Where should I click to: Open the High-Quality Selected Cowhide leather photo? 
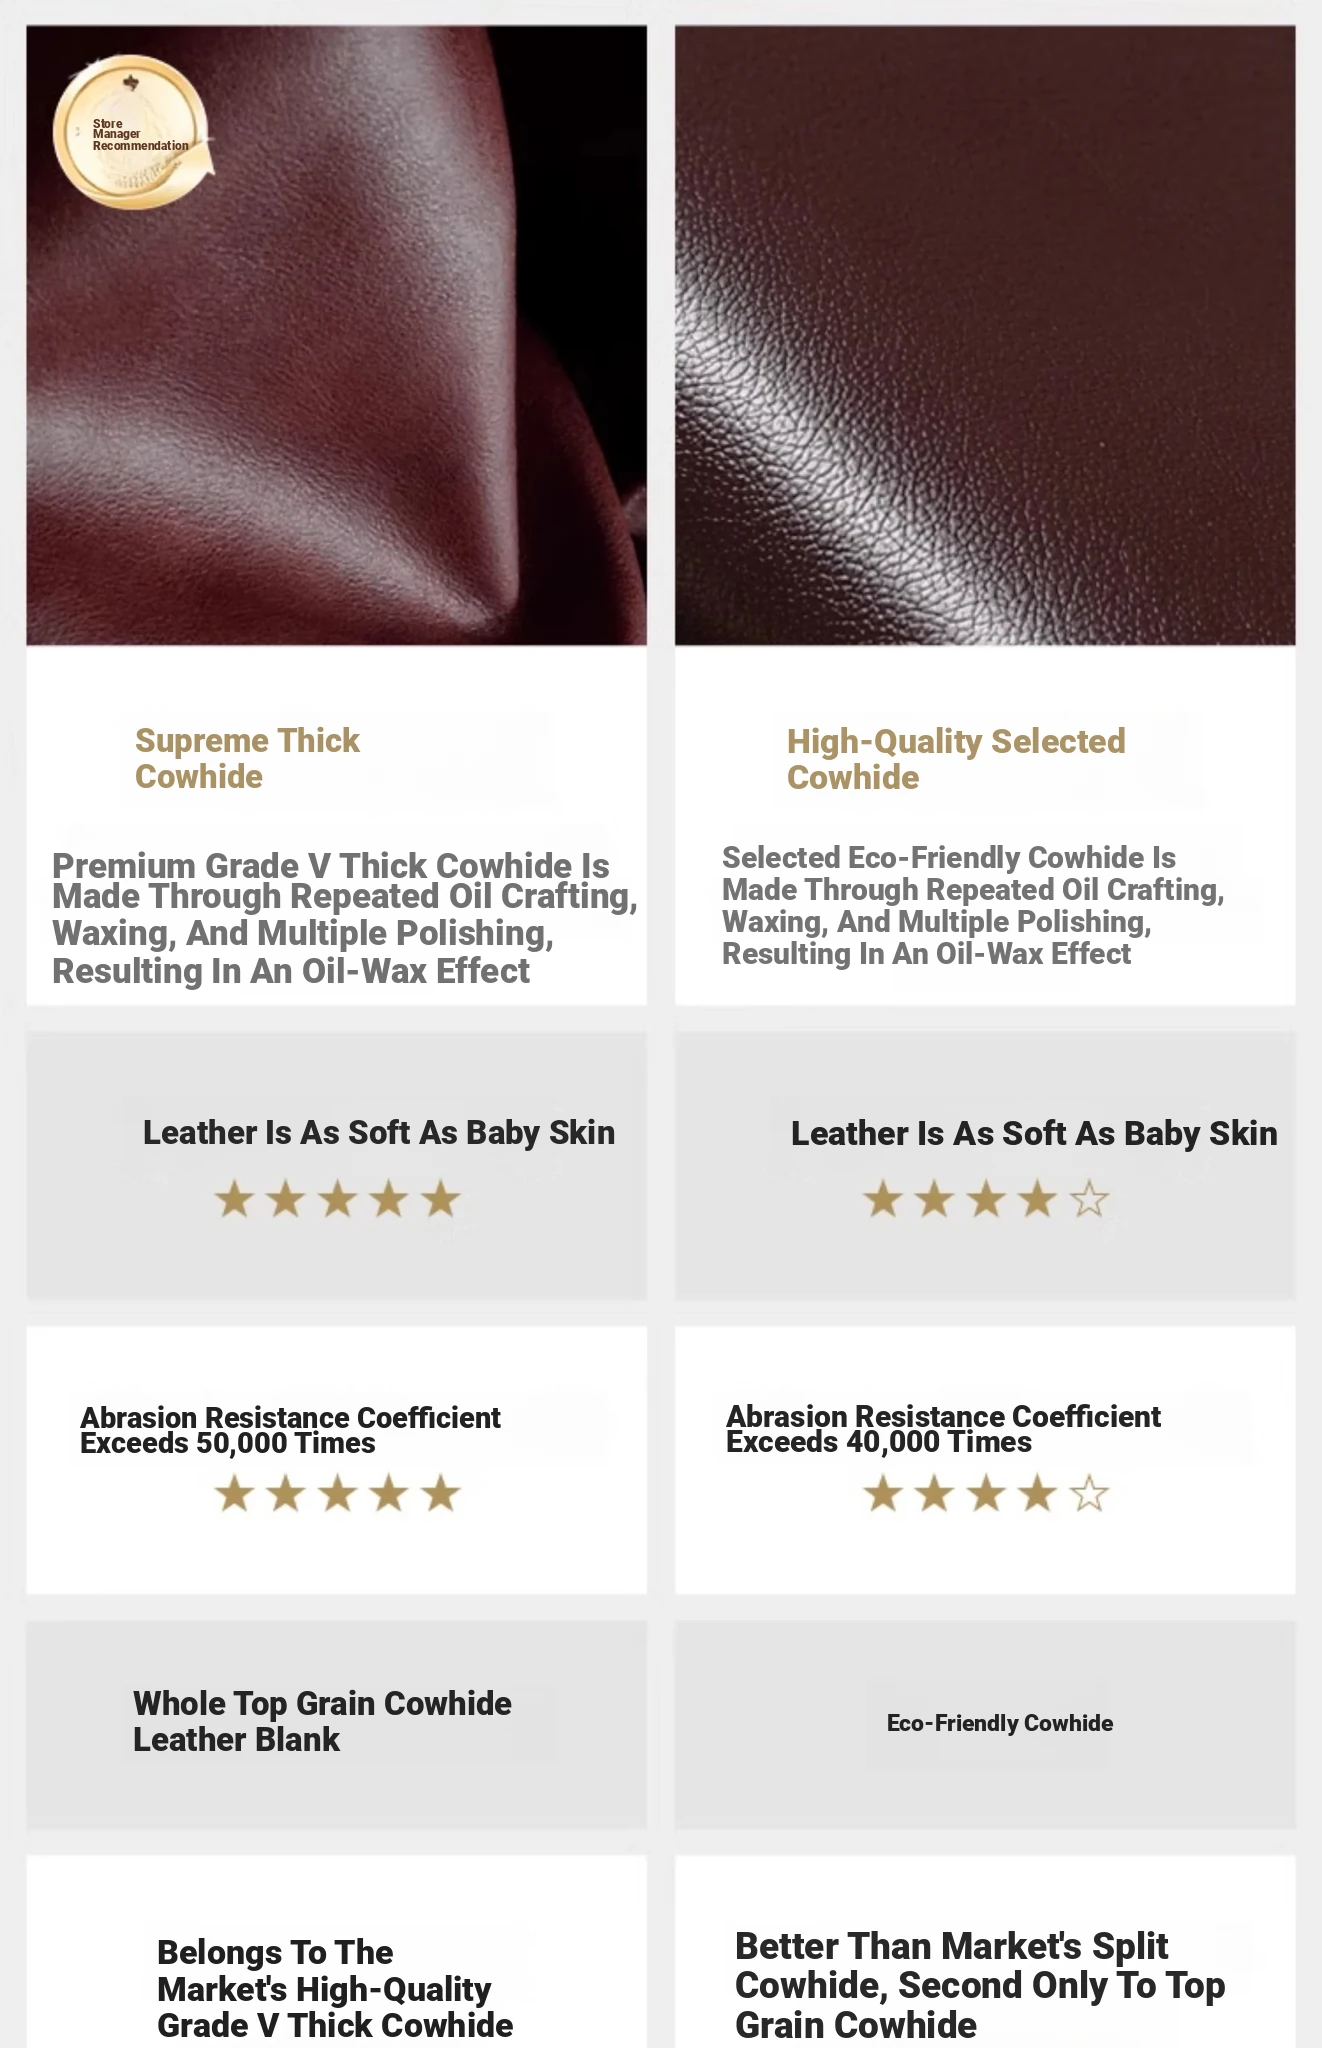(985, 335)
